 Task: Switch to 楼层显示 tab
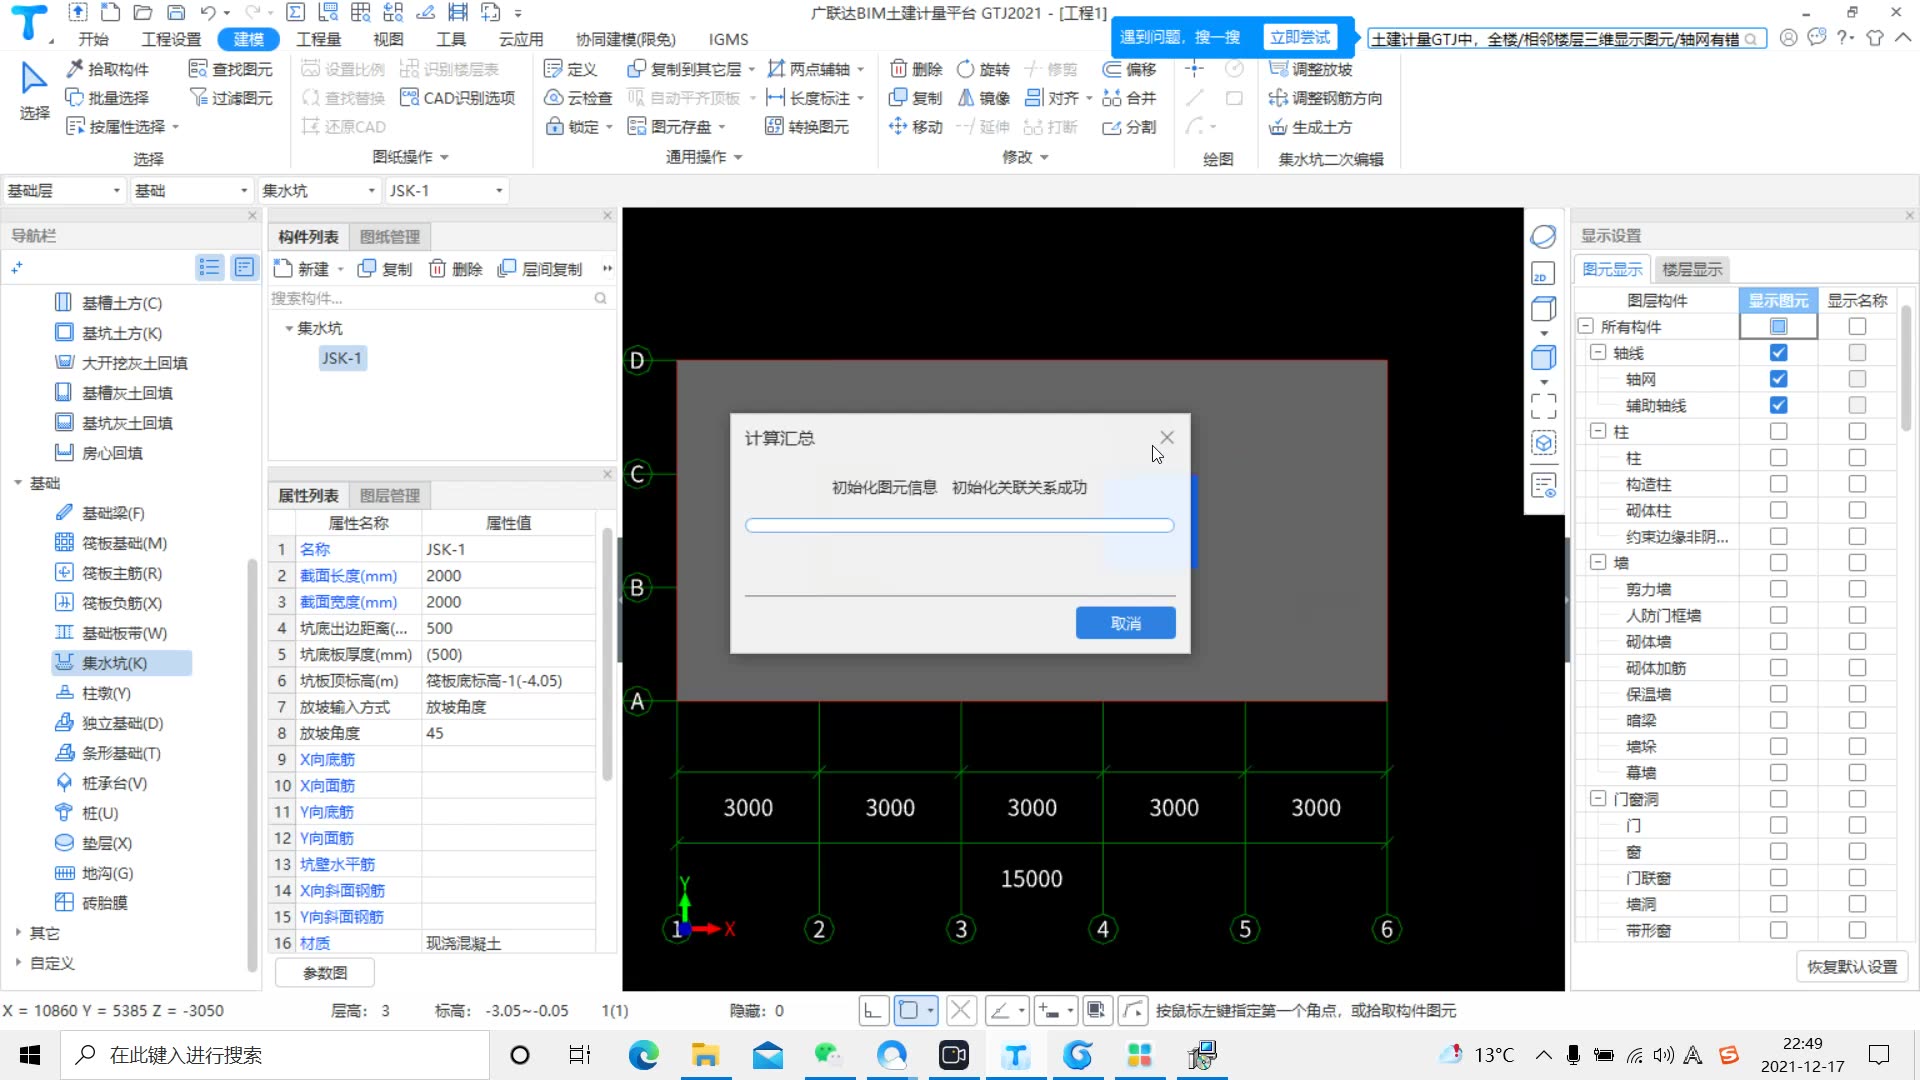(x=1691, y=269)
